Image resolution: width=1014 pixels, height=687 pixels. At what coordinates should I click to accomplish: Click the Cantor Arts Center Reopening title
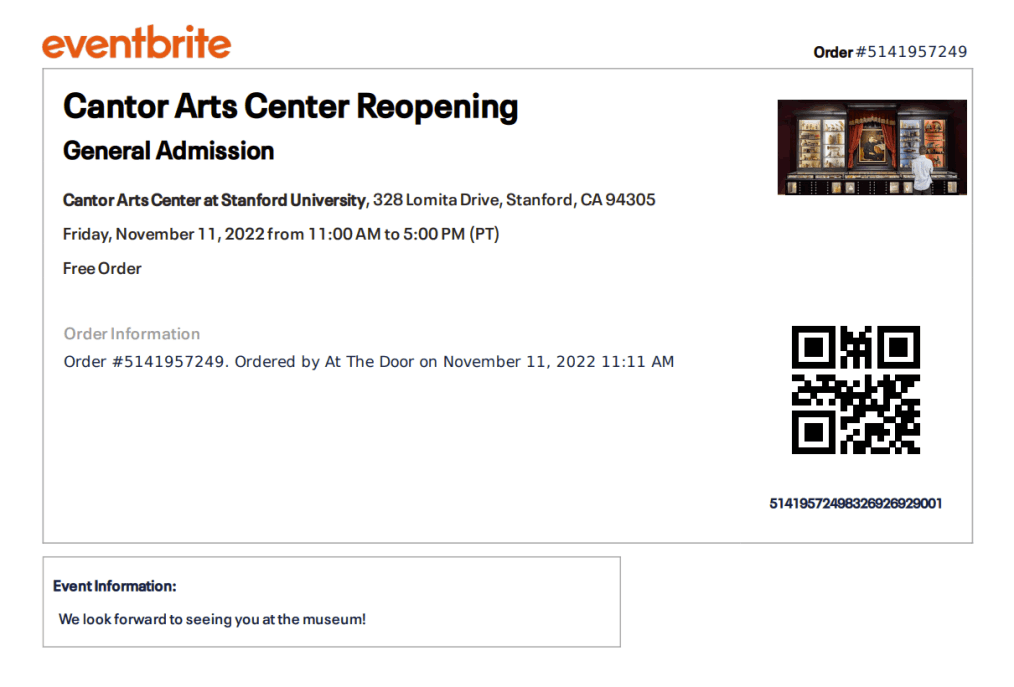(290, 107)
